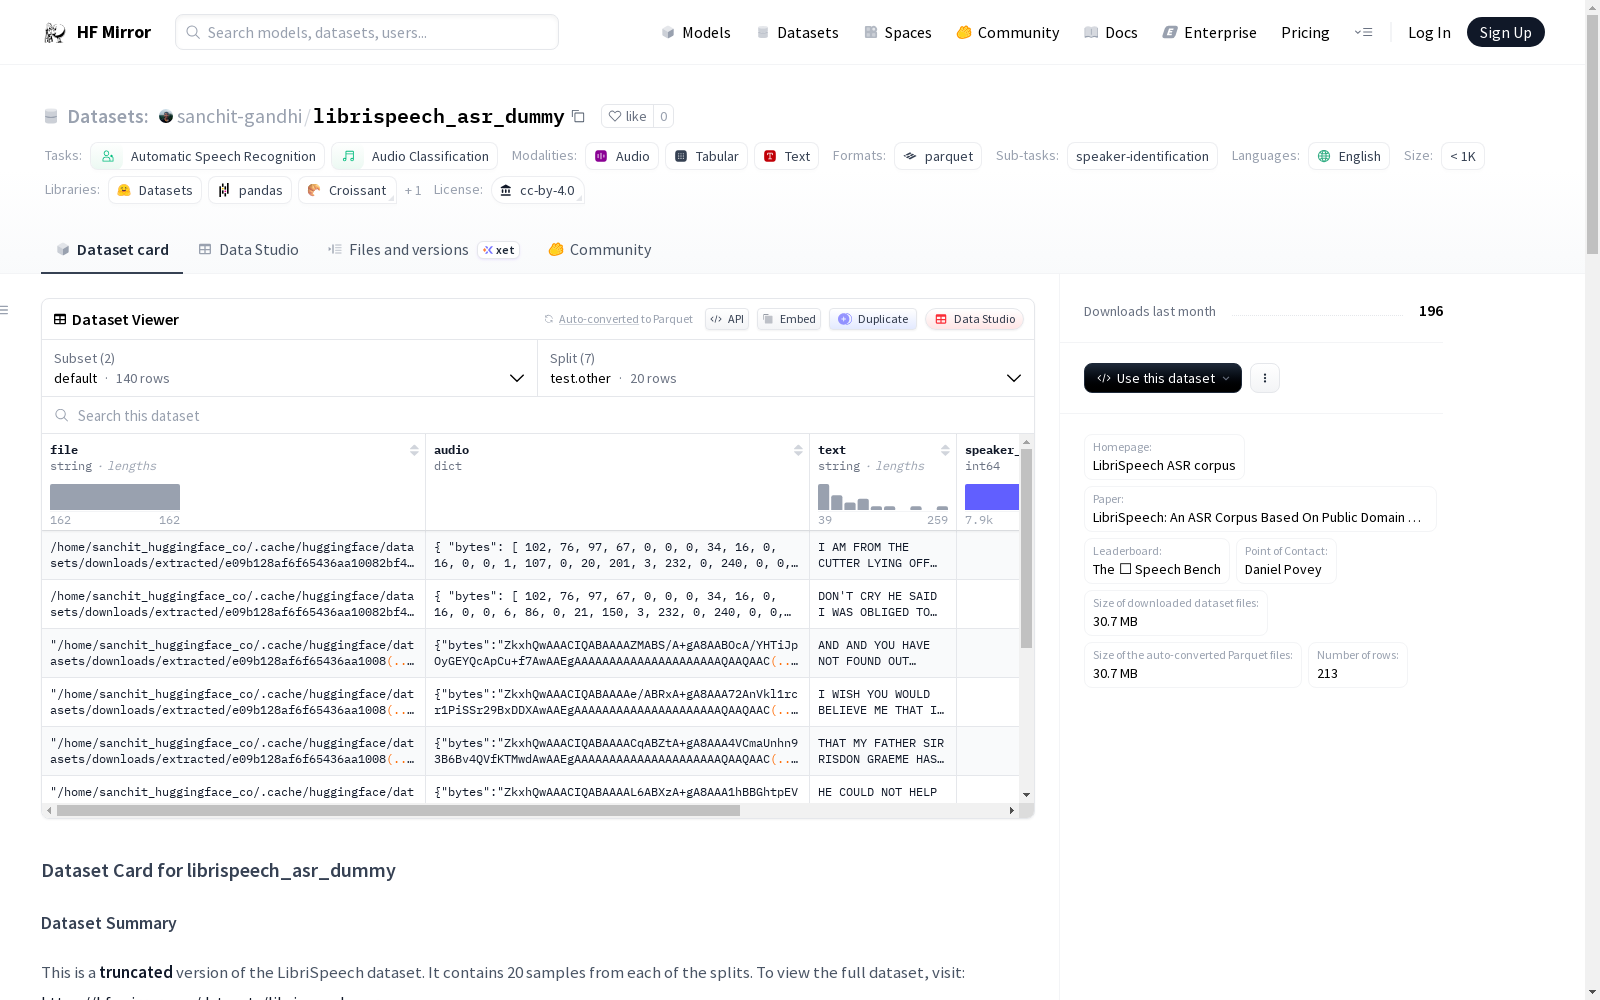
Task: Open the Dataset card tab
Action: coord(112,250)
